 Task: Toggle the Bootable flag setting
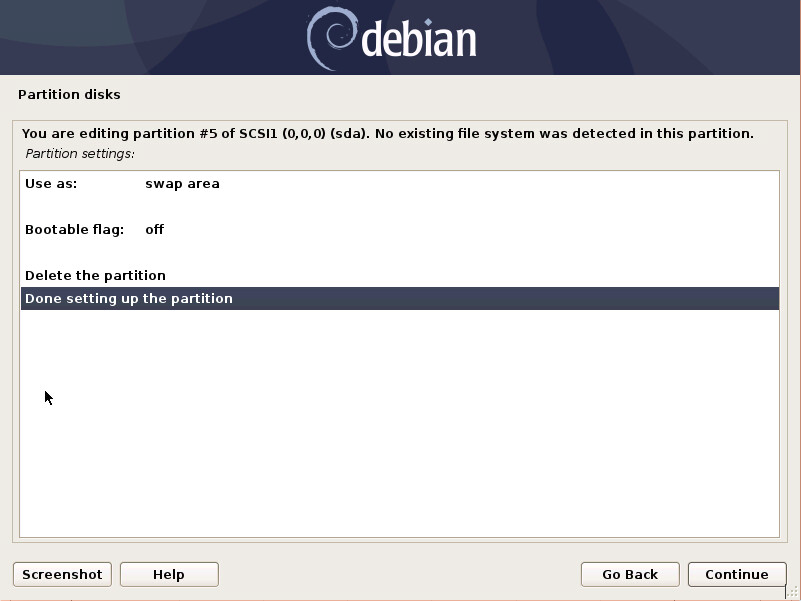pos(400,229)
